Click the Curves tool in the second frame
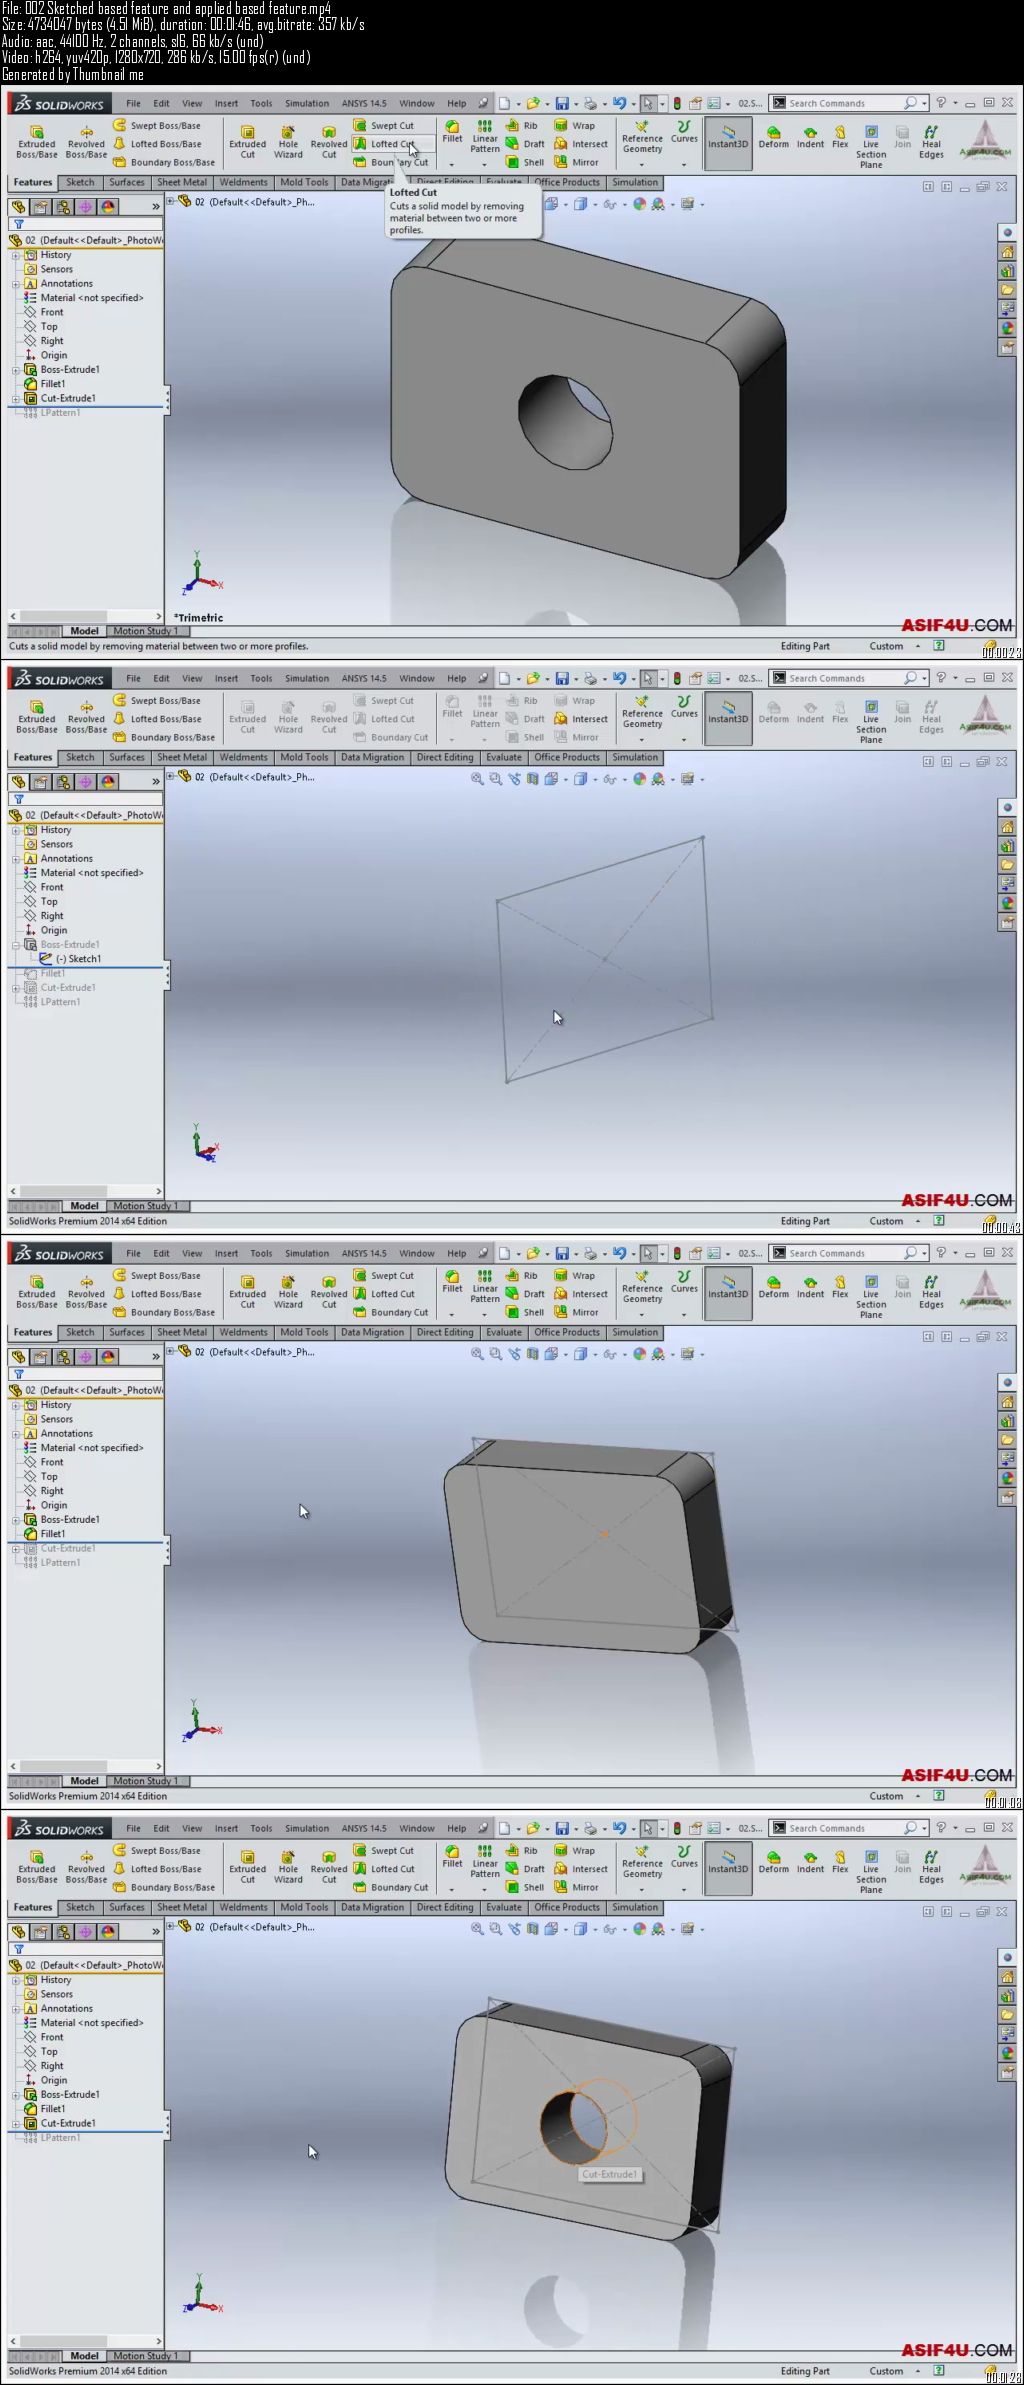This screenshot has width=1024, height=2385. (x=684, y=706)
